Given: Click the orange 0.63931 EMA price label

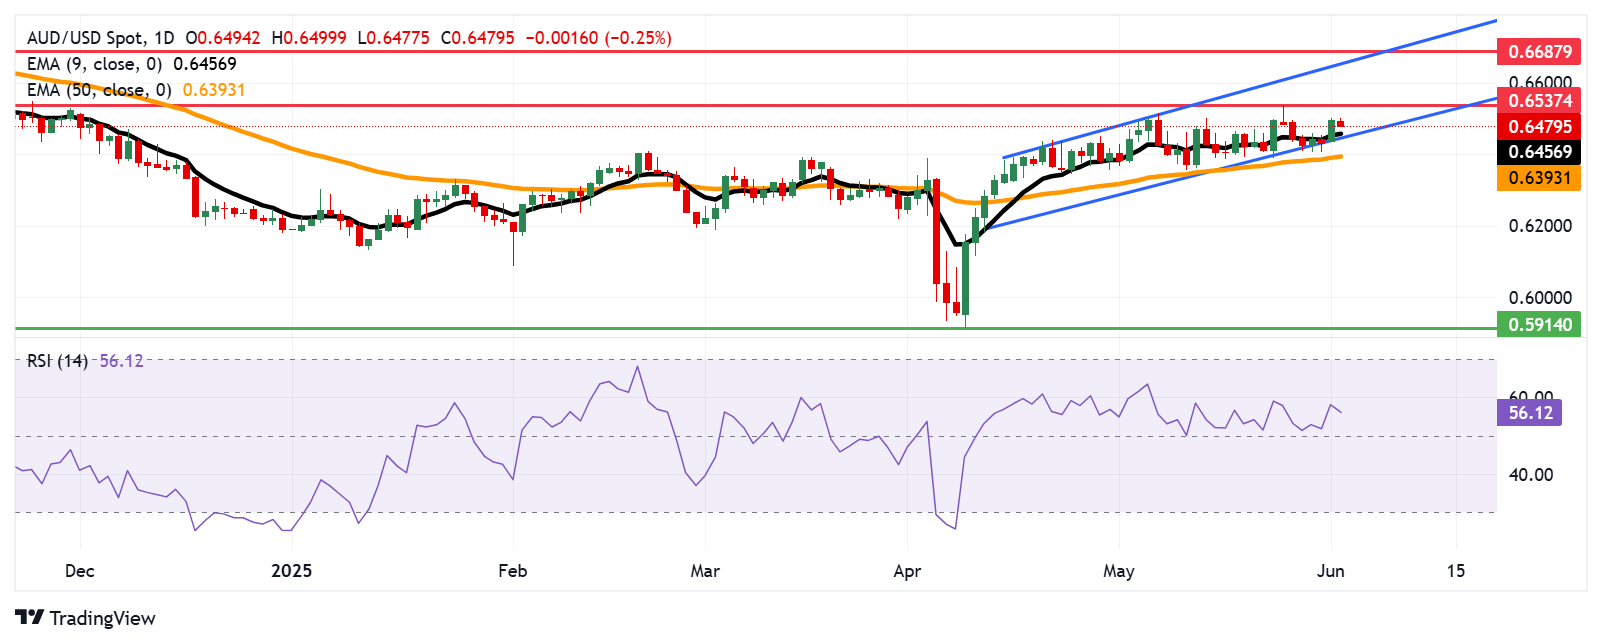Looking at the screenshot, I should point(1539,178).
